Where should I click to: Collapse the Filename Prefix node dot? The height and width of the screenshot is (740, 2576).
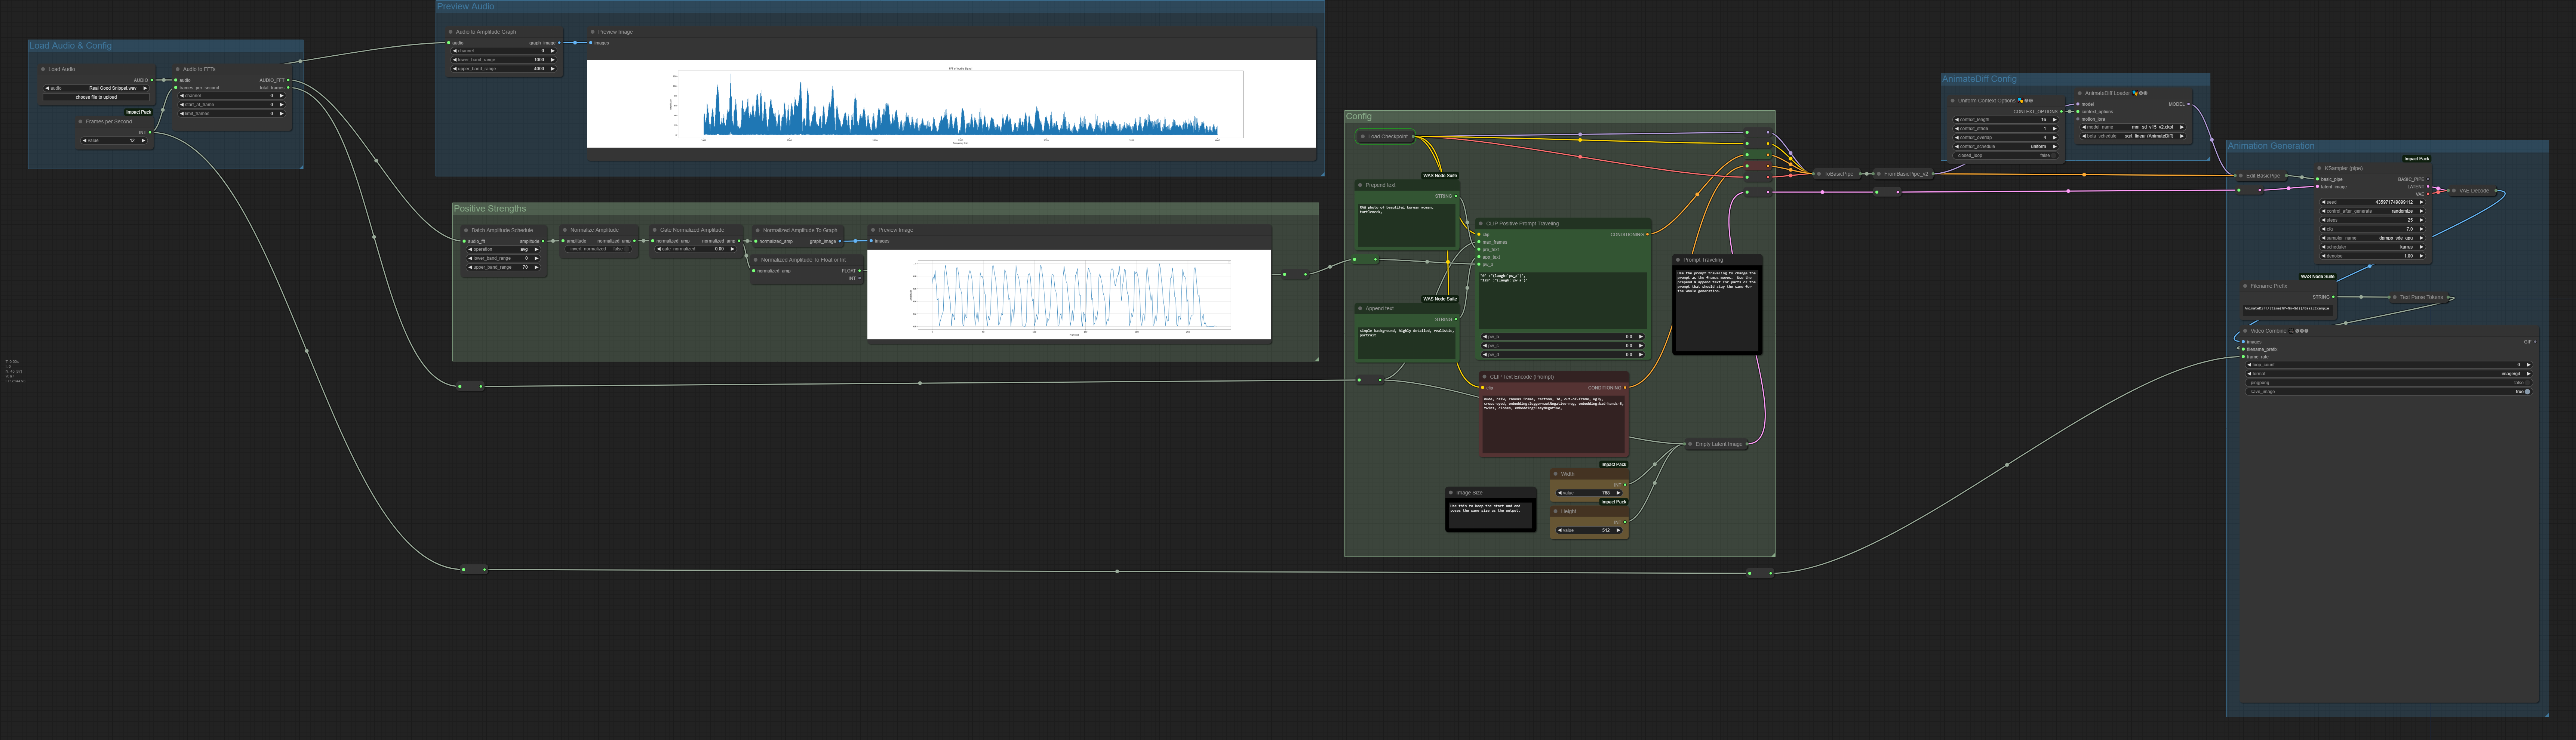pos(2246,286)
